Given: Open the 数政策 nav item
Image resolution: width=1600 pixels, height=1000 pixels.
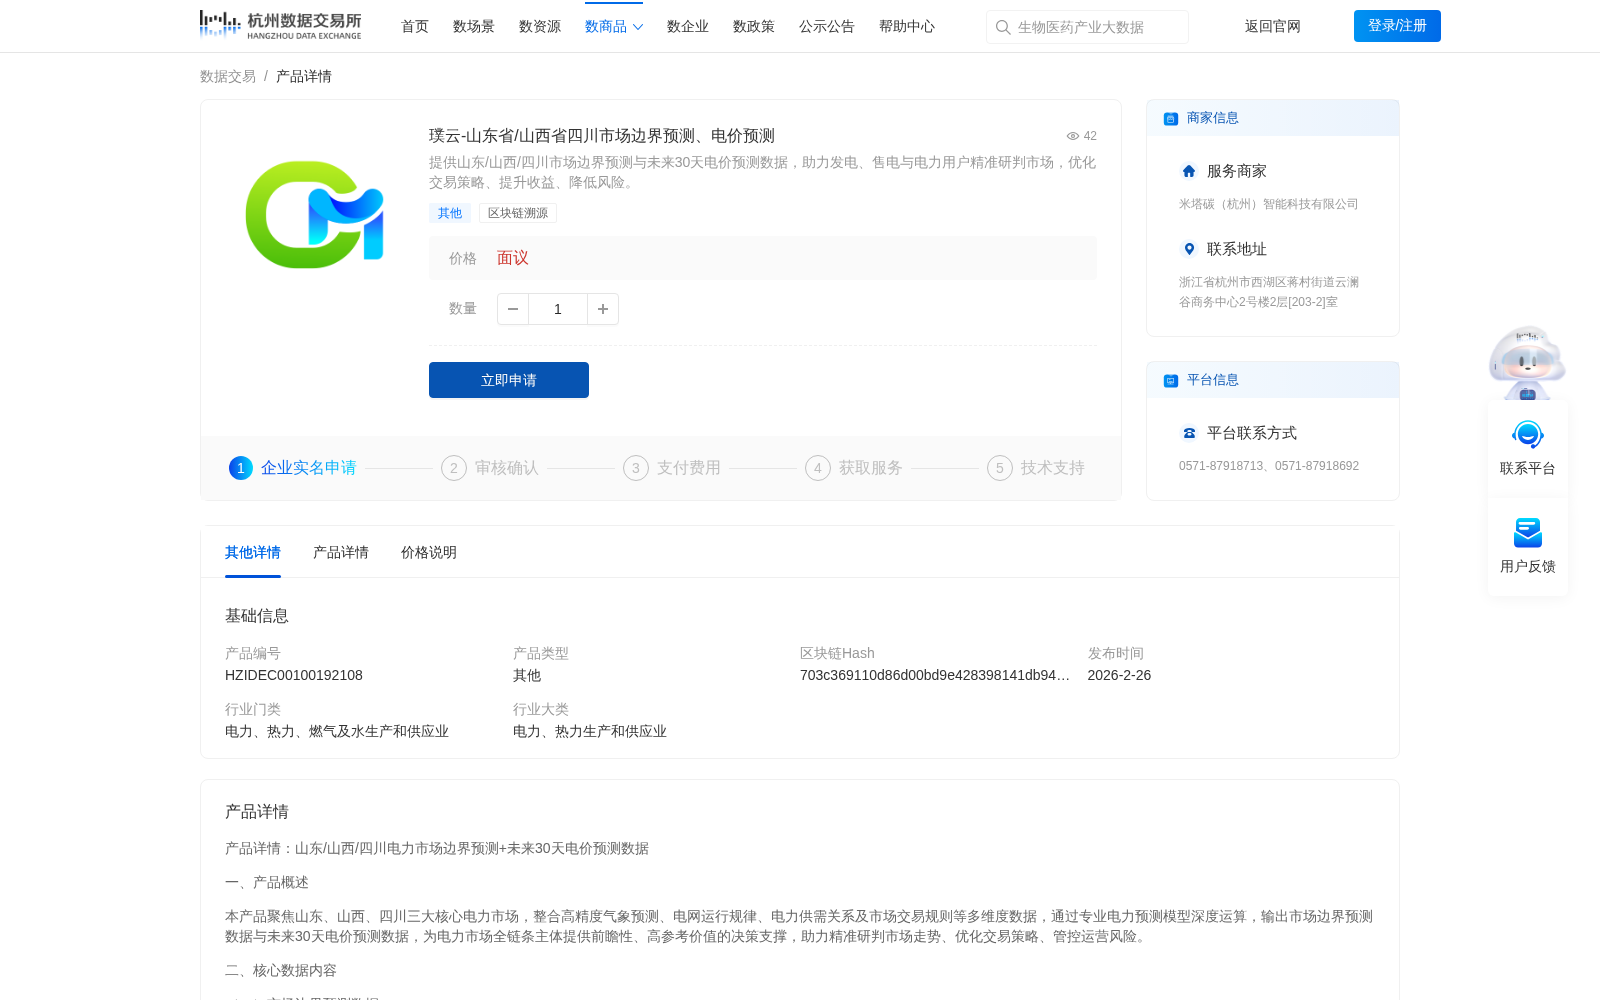Looking at the screenshot, I should coord(754,27).
